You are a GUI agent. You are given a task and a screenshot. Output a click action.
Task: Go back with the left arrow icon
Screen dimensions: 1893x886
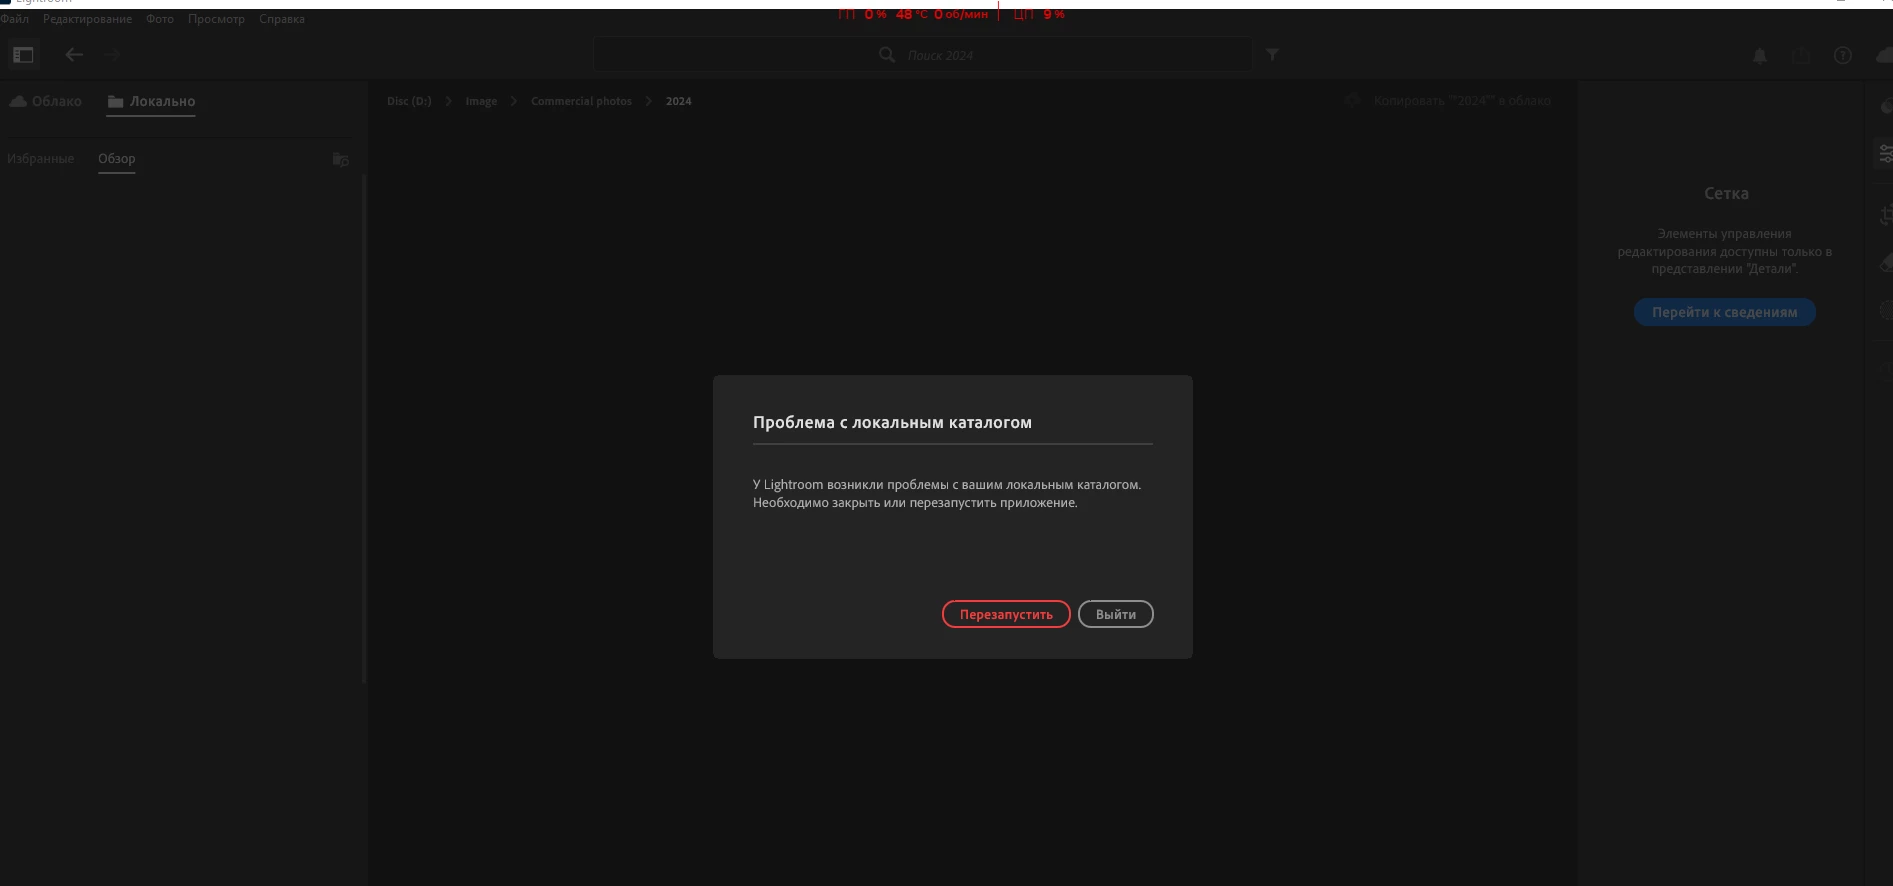(x=74, y=55)
